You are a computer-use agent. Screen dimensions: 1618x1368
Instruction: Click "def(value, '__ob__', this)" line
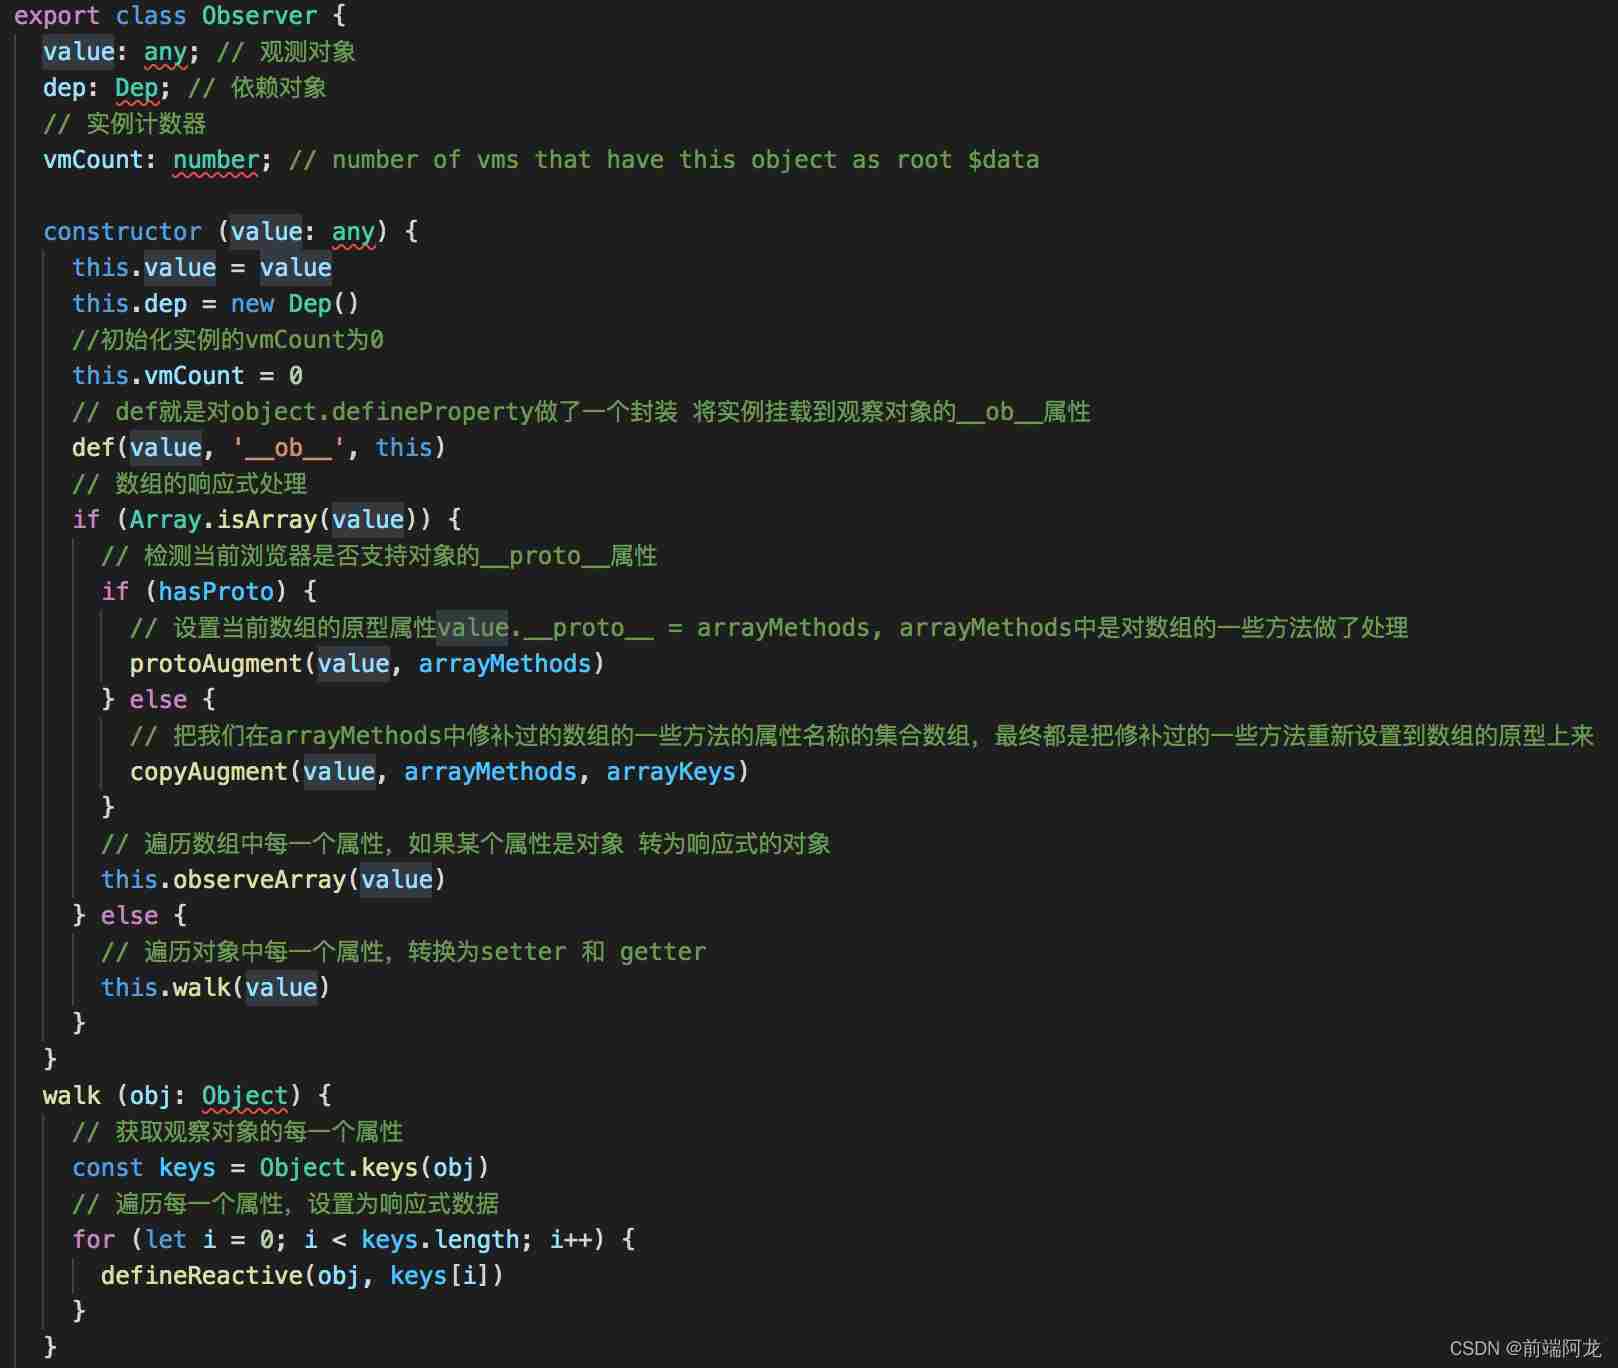point(258,448)
